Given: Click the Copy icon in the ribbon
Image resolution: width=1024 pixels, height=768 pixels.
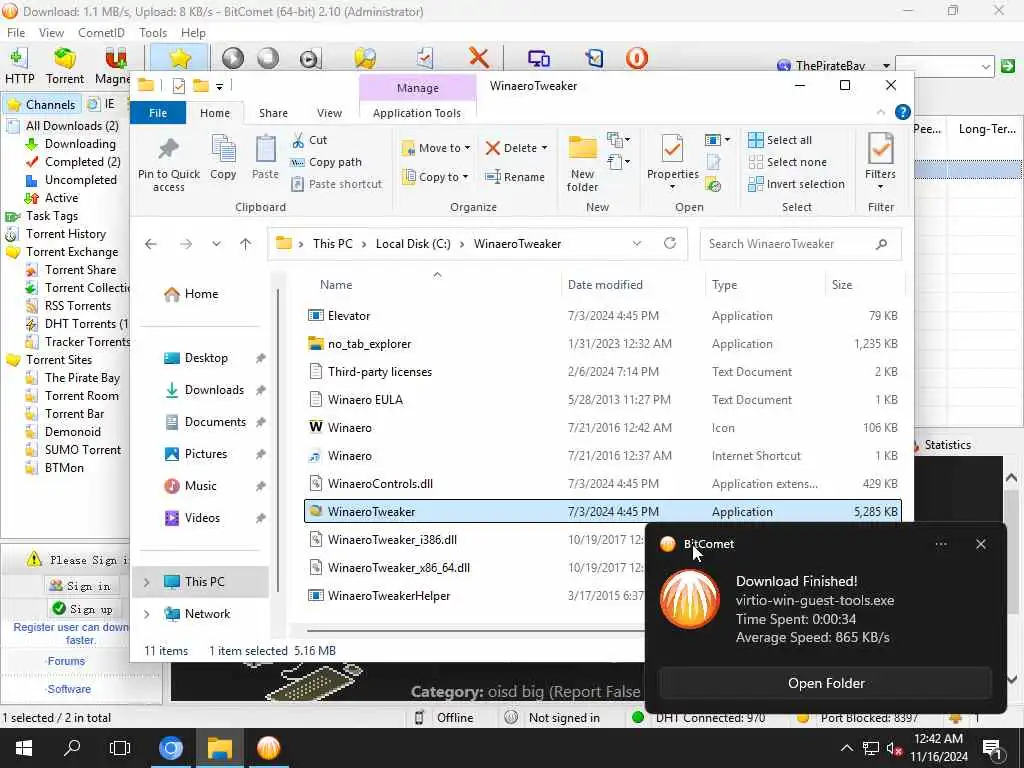Looking at the screenshot, I should (223, 157).
